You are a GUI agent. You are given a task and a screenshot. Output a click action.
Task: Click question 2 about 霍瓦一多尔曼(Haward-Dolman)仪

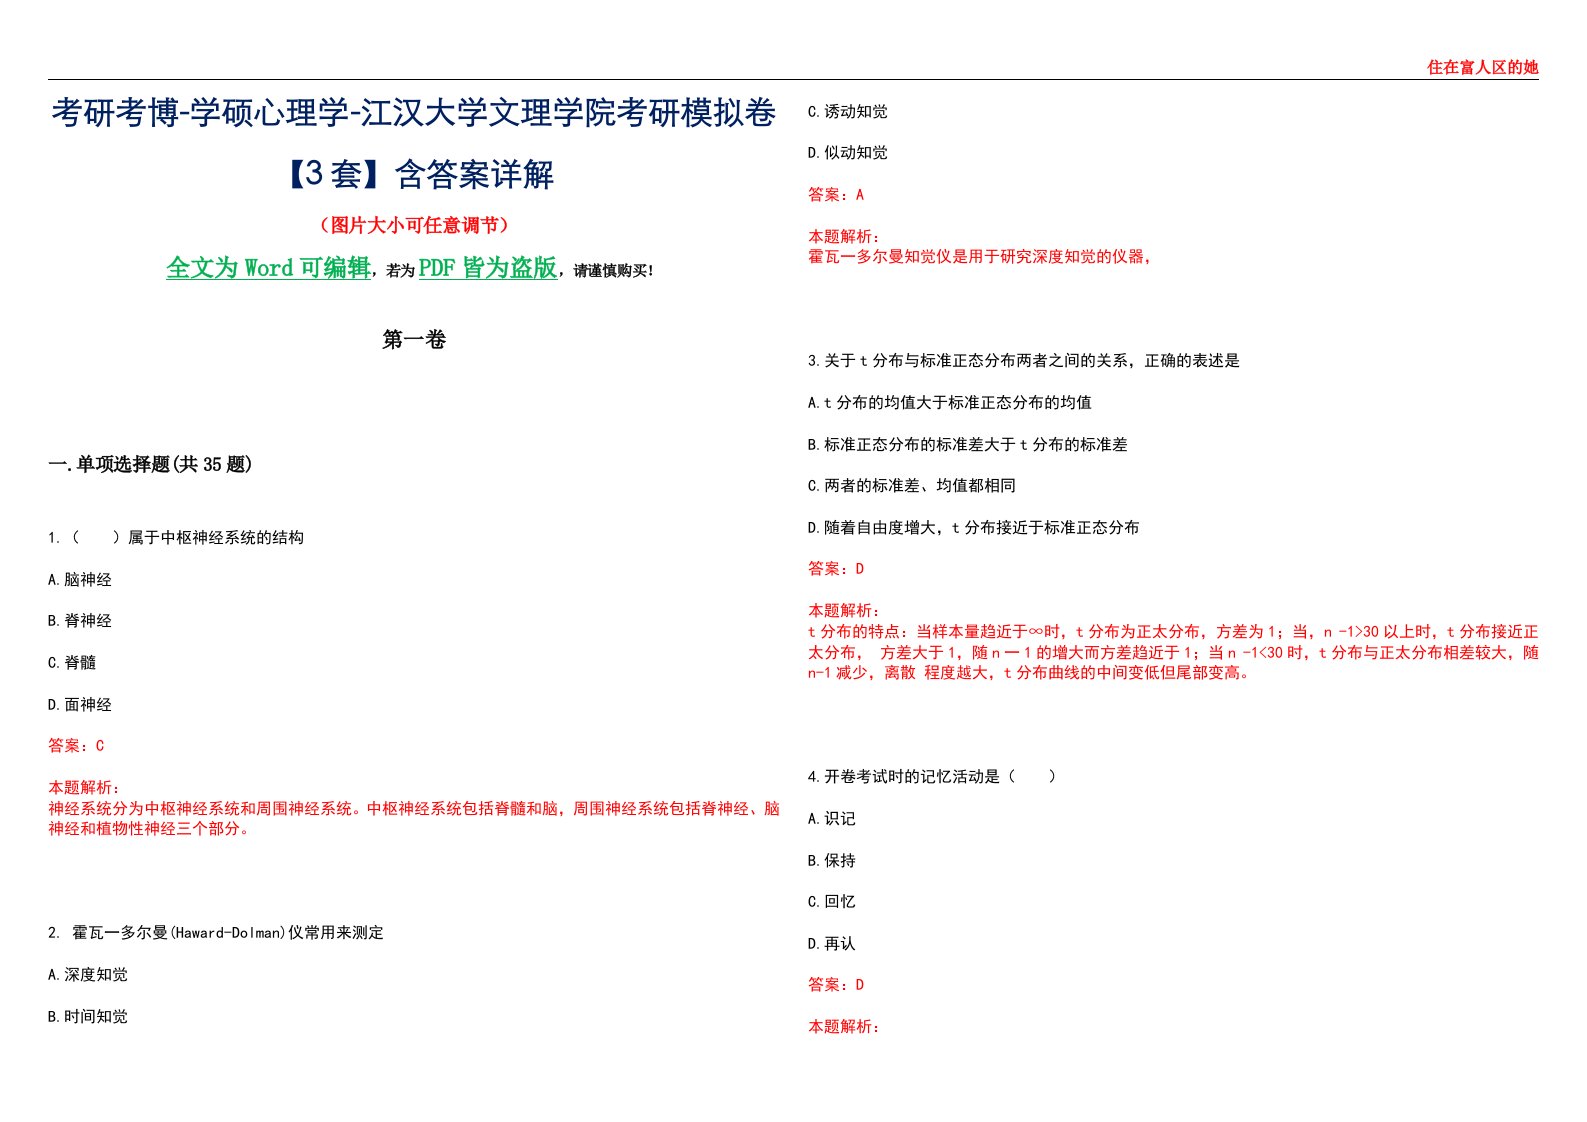pos(216,933)
